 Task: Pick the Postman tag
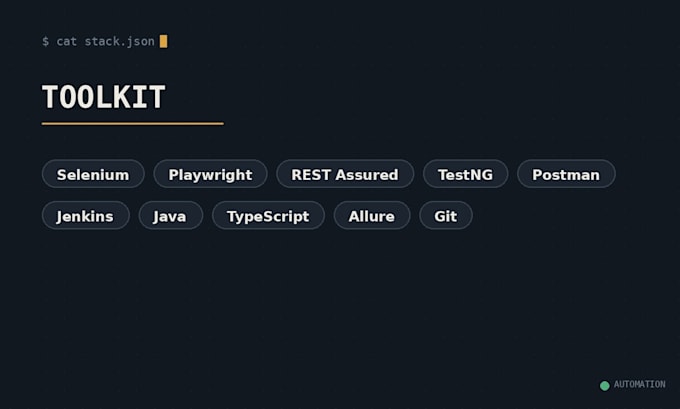pyautogui.click(x=566, y=174)
